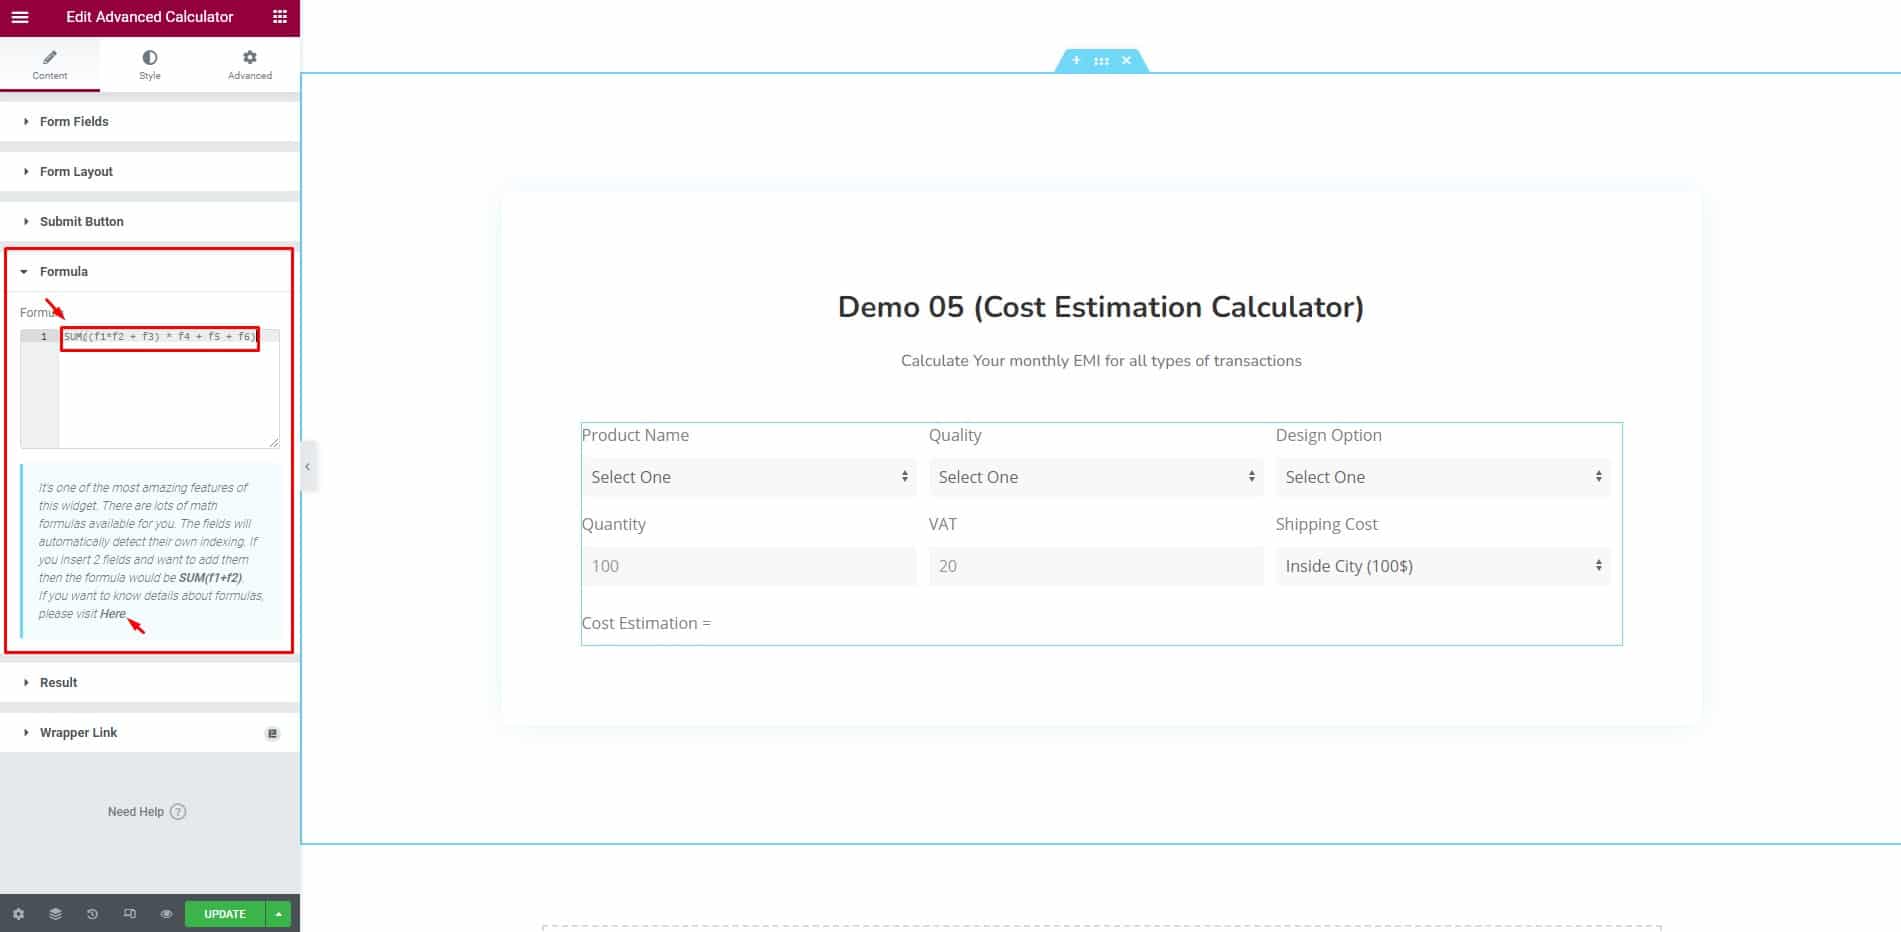Collapse the left panel with arrow handle
Viewport: 1901px width, 932px height.
pyautogui.click(x=308, y=467)
